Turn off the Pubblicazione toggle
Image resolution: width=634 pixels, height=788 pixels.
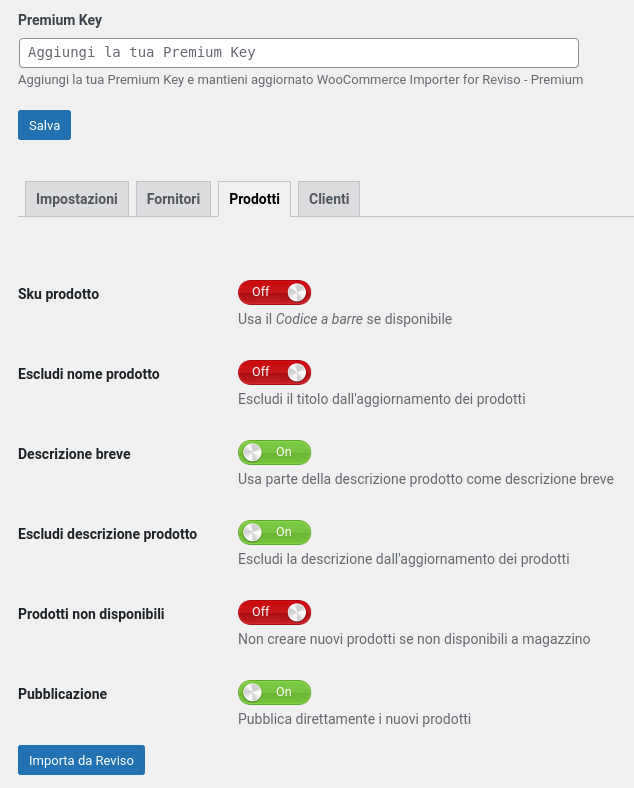[x=274, y=693]
